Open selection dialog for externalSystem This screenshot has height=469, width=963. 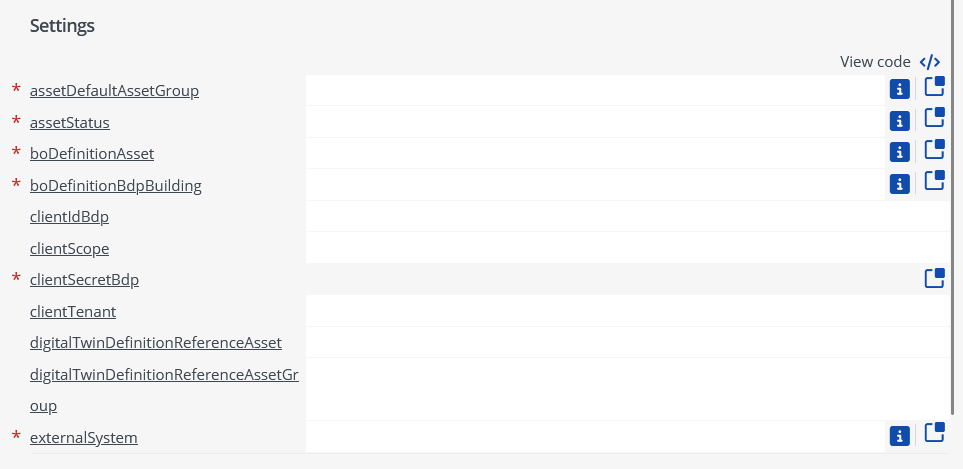[935, 433]
